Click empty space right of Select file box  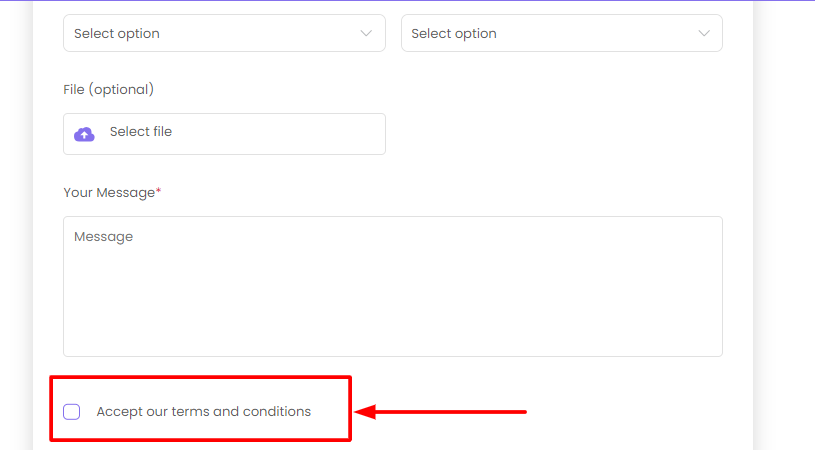point(554,134)
